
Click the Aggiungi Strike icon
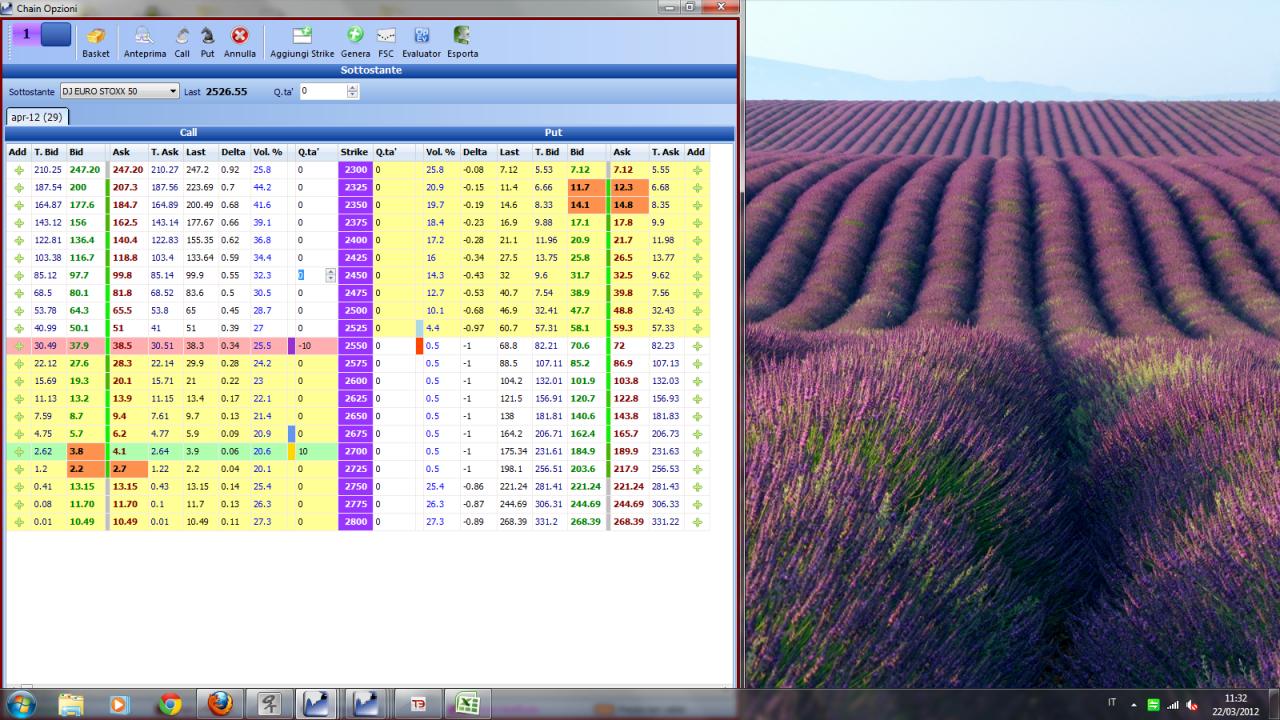(x=302, y=42)
